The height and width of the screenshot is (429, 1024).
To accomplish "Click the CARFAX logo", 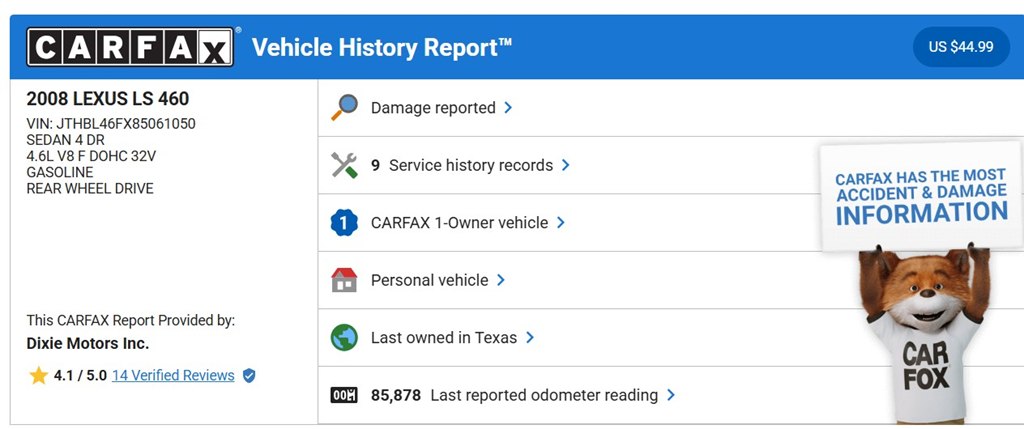I will click(x=130, y=47).
